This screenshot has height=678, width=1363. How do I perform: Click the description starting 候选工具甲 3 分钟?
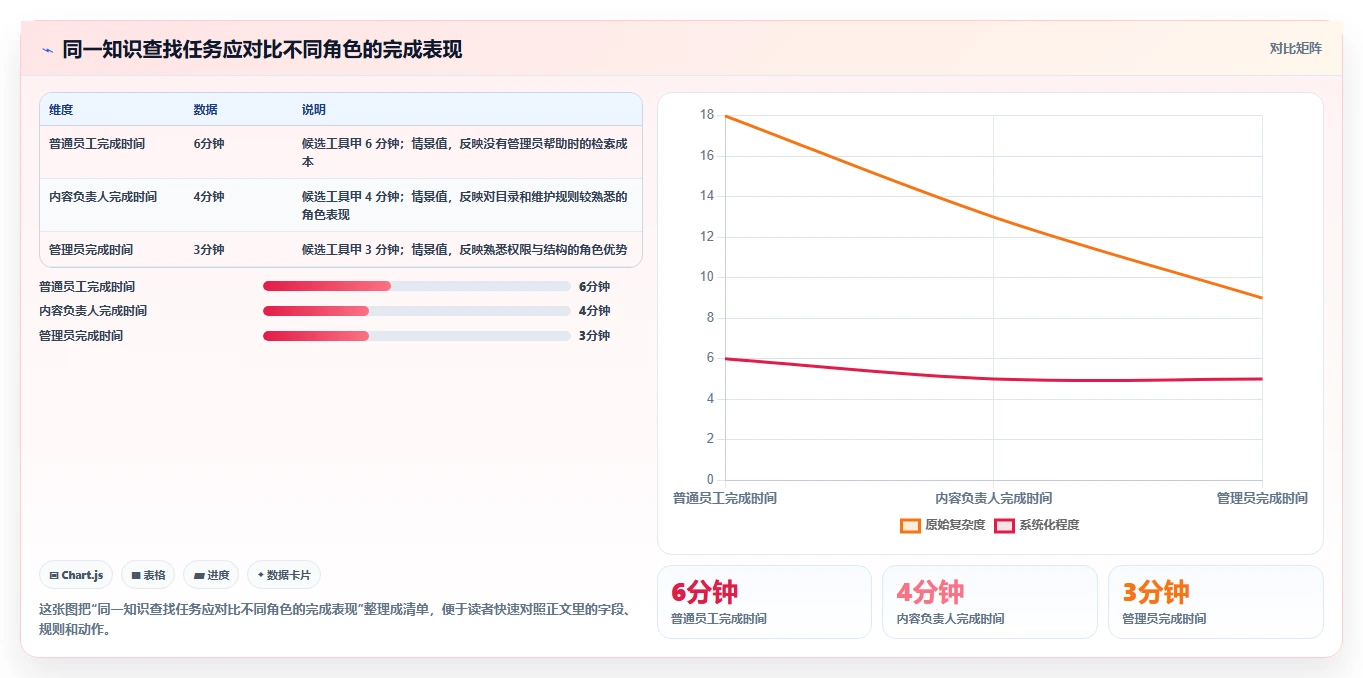[x=465, y=250]
